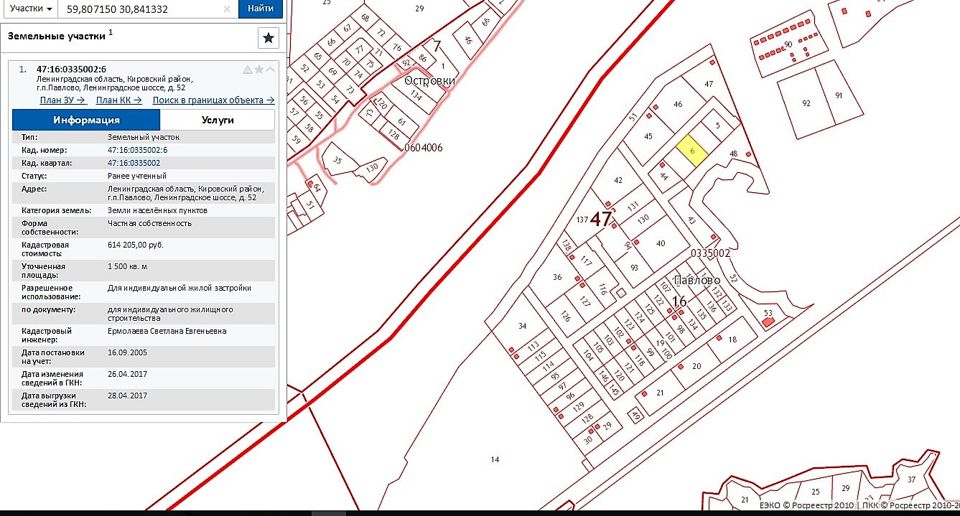Screen dimensions: 960x516
Task: Click the coordinates search input field
Action: 138,8
